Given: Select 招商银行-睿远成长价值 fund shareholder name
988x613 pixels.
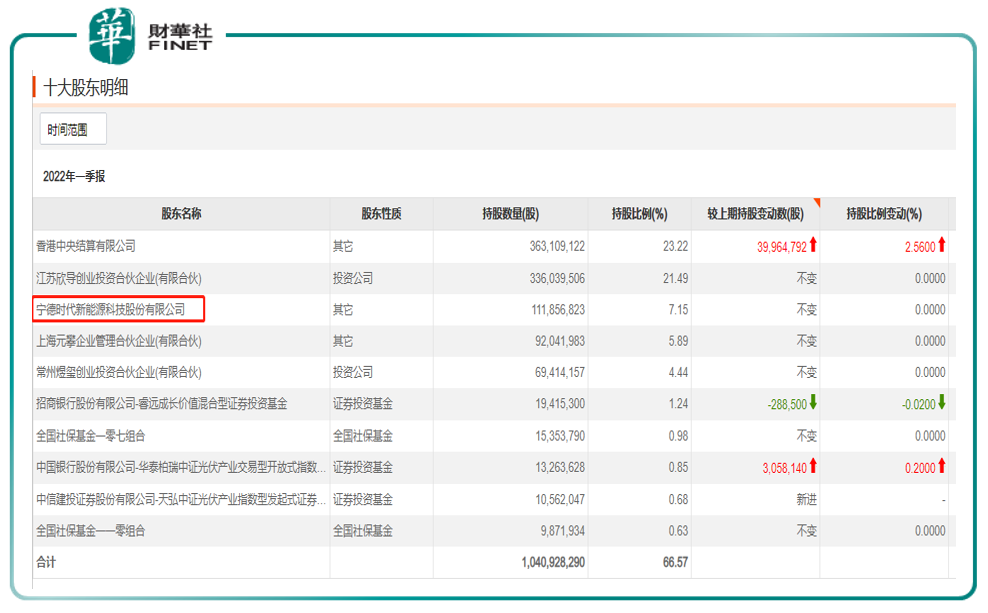Looking at the screenshot, I should click(x=161, y=404).
